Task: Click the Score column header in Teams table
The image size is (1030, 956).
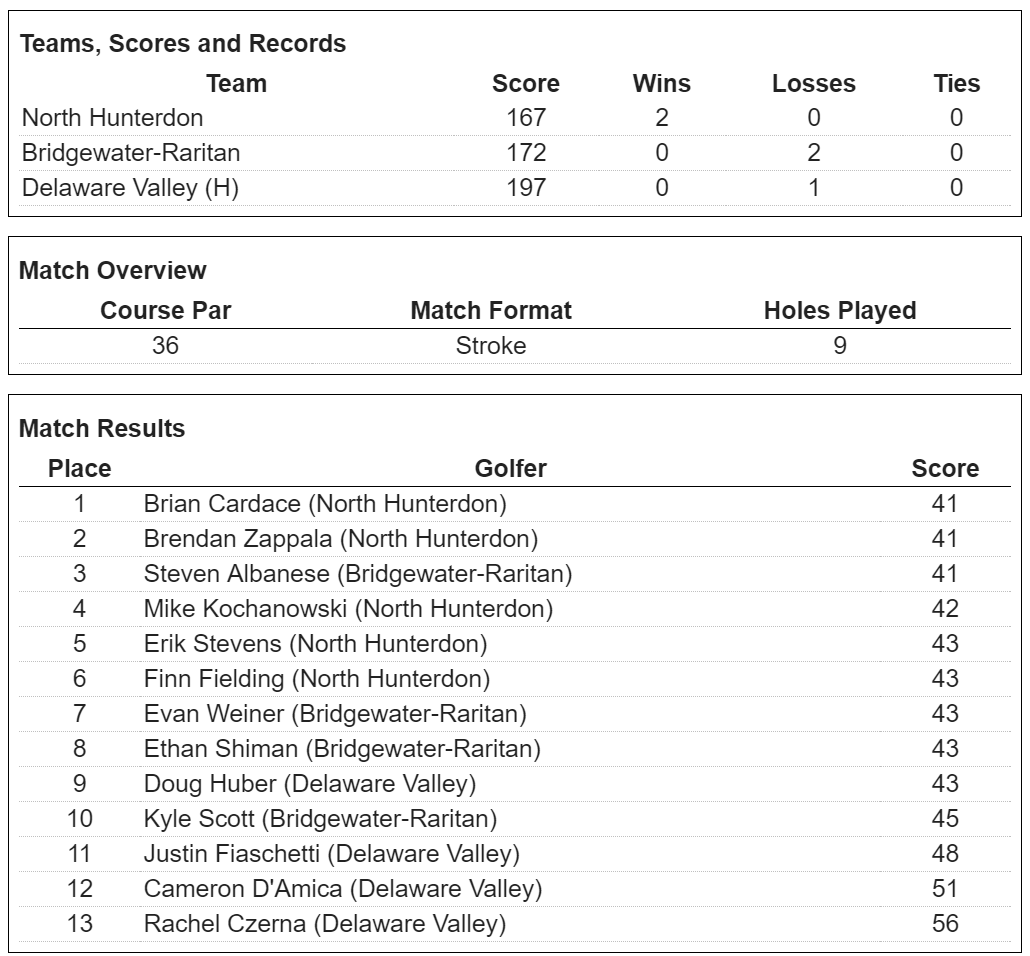Action: click(526, 84)
